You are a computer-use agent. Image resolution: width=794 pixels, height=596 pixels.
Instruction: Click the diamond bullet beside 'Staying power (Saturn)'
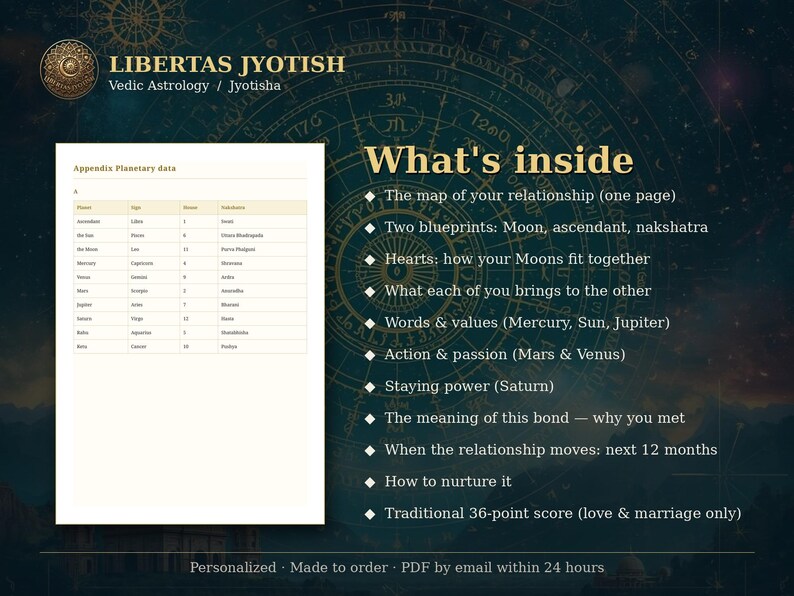click(x=370, y=387)
